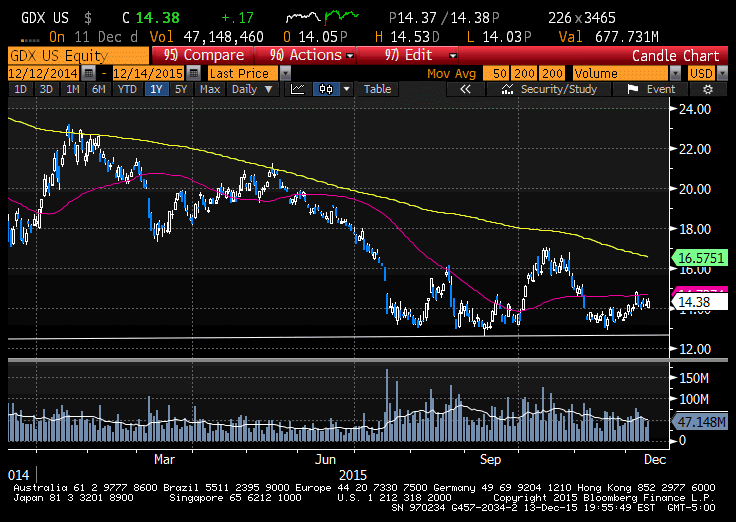Screen dimensions: 736x522
Task: Open the Edit menu dropdown
Action: click(408, 55)
